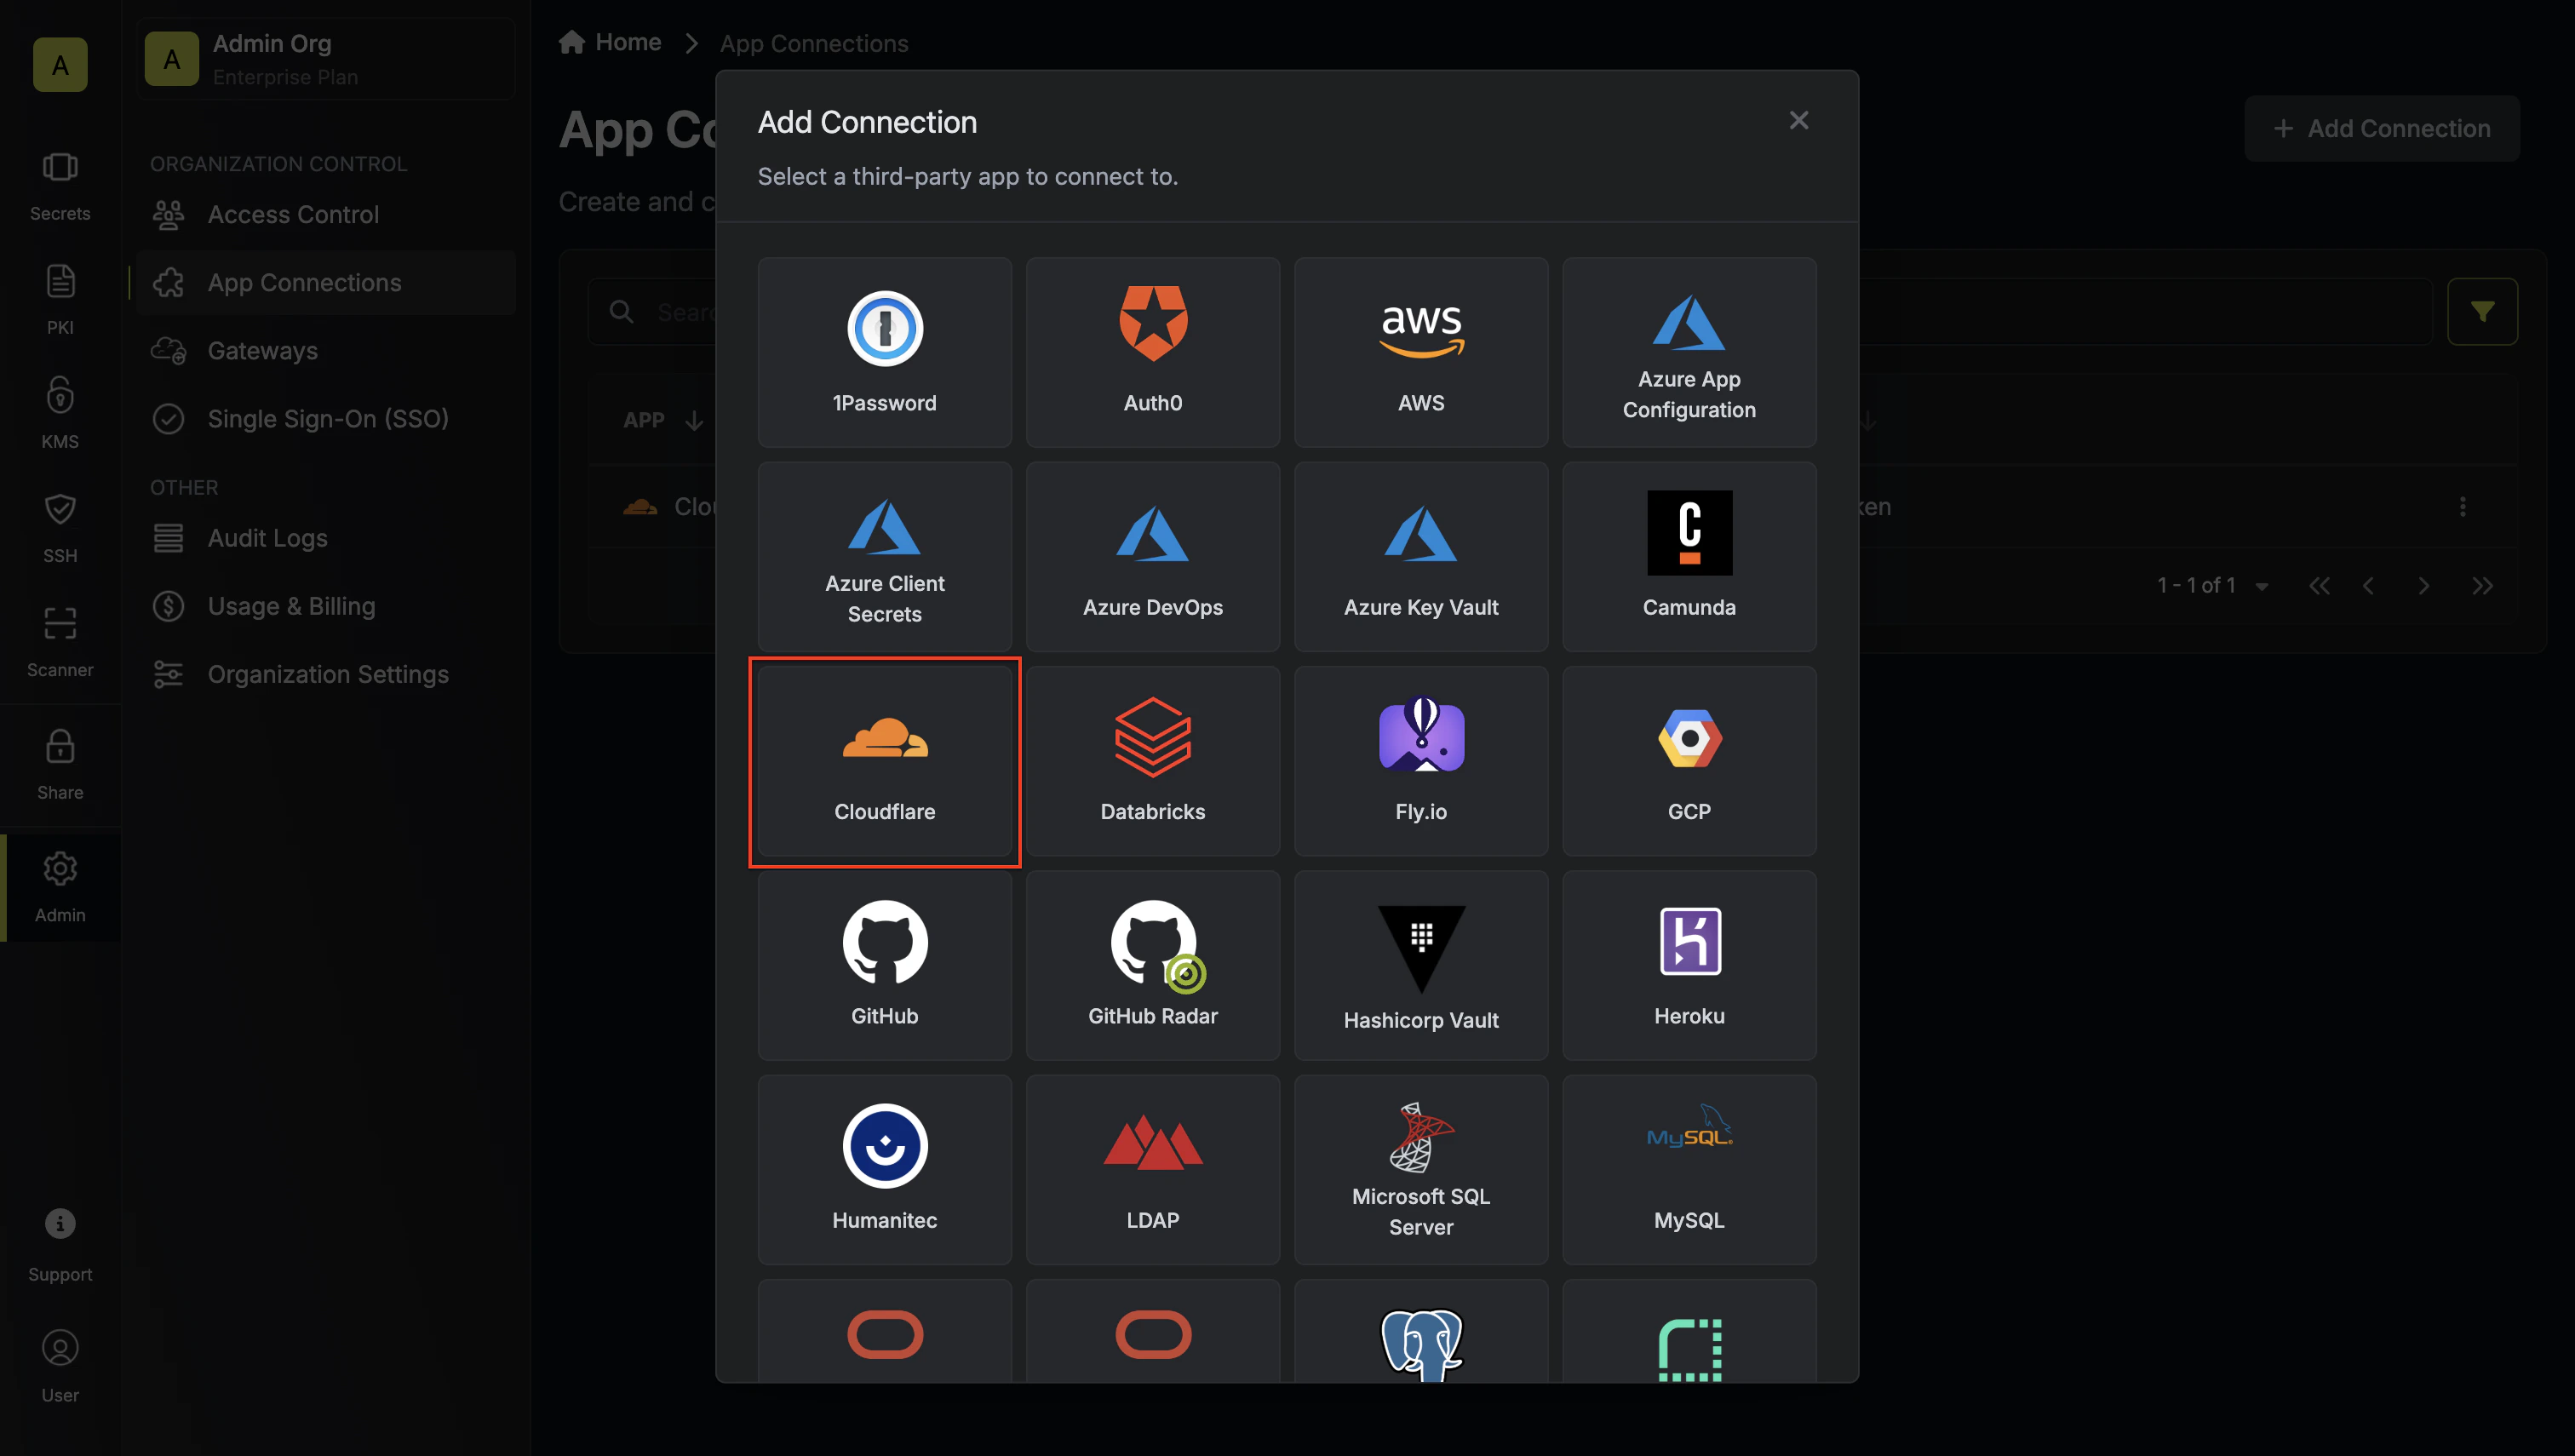Select the PostgreSQL elephant tile
The image size is (2575, 1456).
pyautogui.click(x=1420, y=1332)
